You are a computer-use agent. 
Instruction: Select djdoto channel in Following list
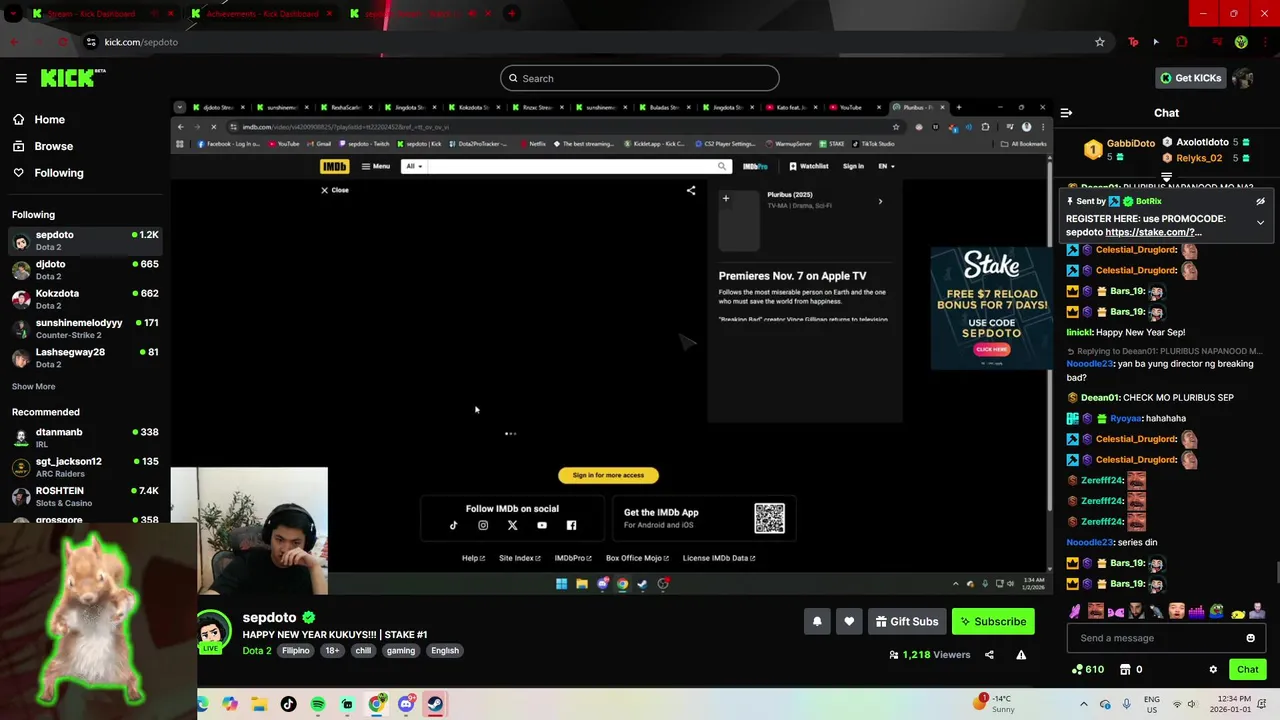tap(85, 269)
